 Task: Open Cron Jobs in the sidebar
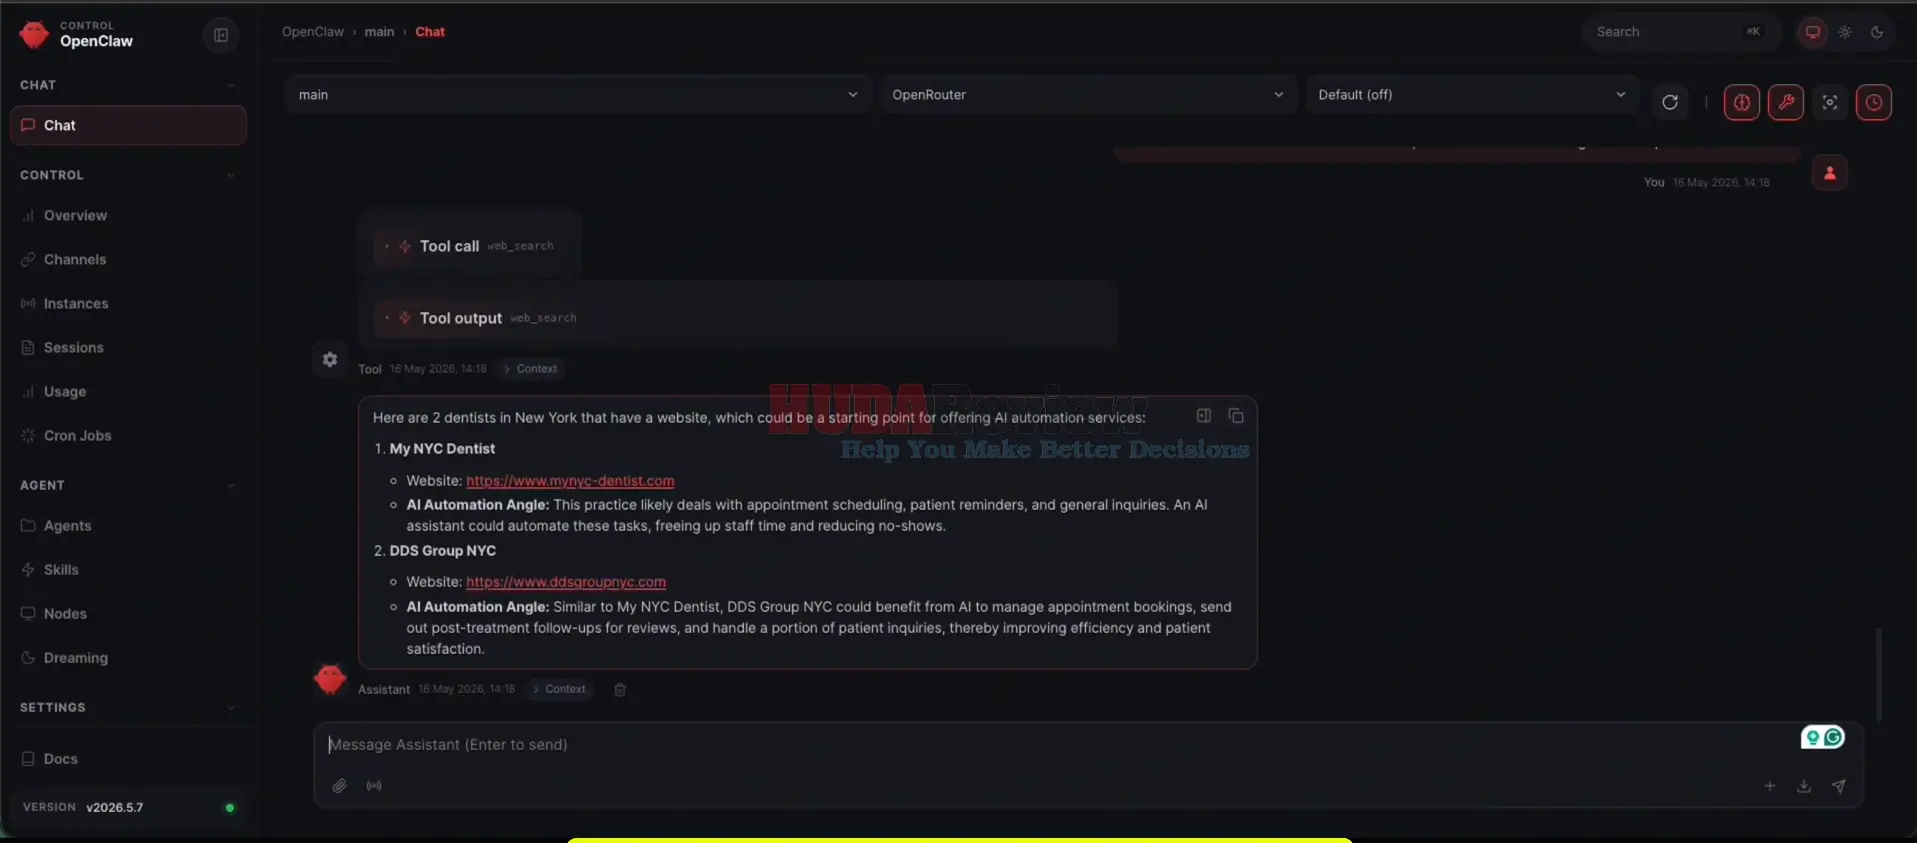128,435
